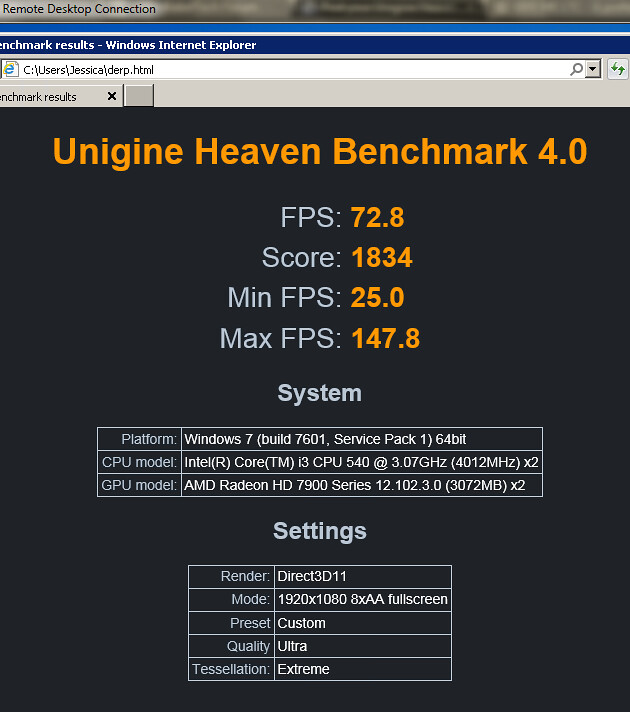The image size is (630, 712).
Task: Click the search magnifier icon in address bar
Action: tap(577, 70)
